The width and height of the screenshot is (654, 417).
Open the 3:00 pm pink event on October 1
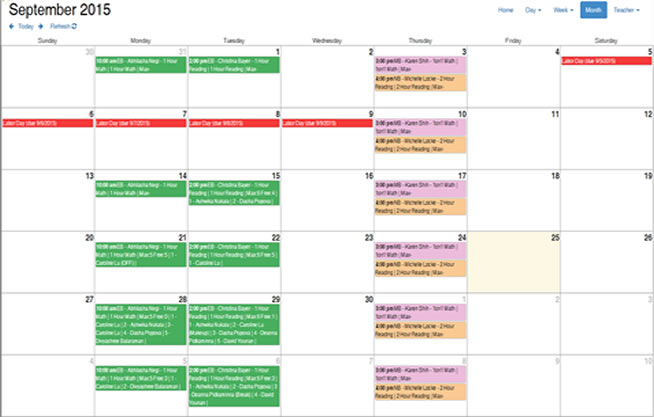click(420, 312)
